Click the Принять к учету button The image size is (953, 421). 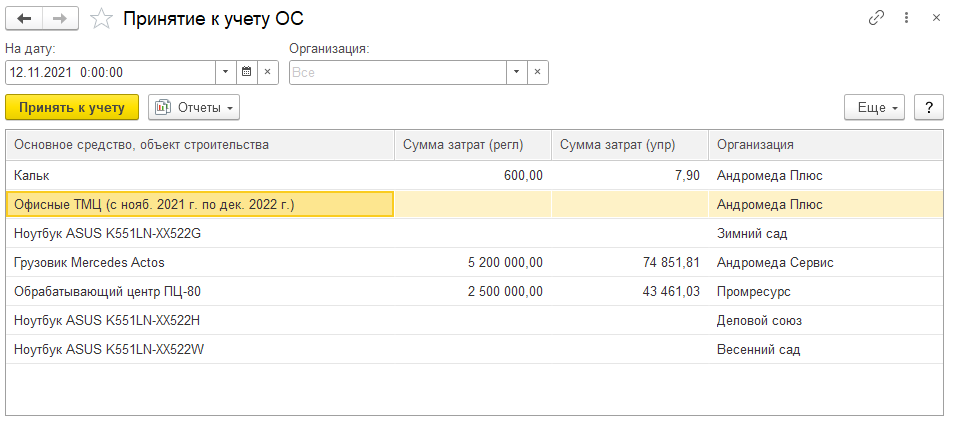[72, 107]
